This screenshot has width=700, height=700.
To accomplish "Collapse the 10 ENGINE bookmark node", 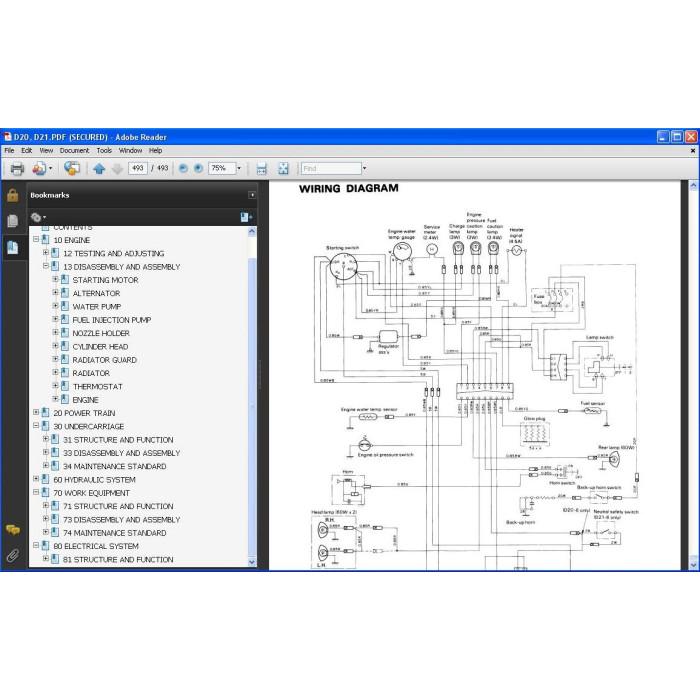I will [36, 239].
